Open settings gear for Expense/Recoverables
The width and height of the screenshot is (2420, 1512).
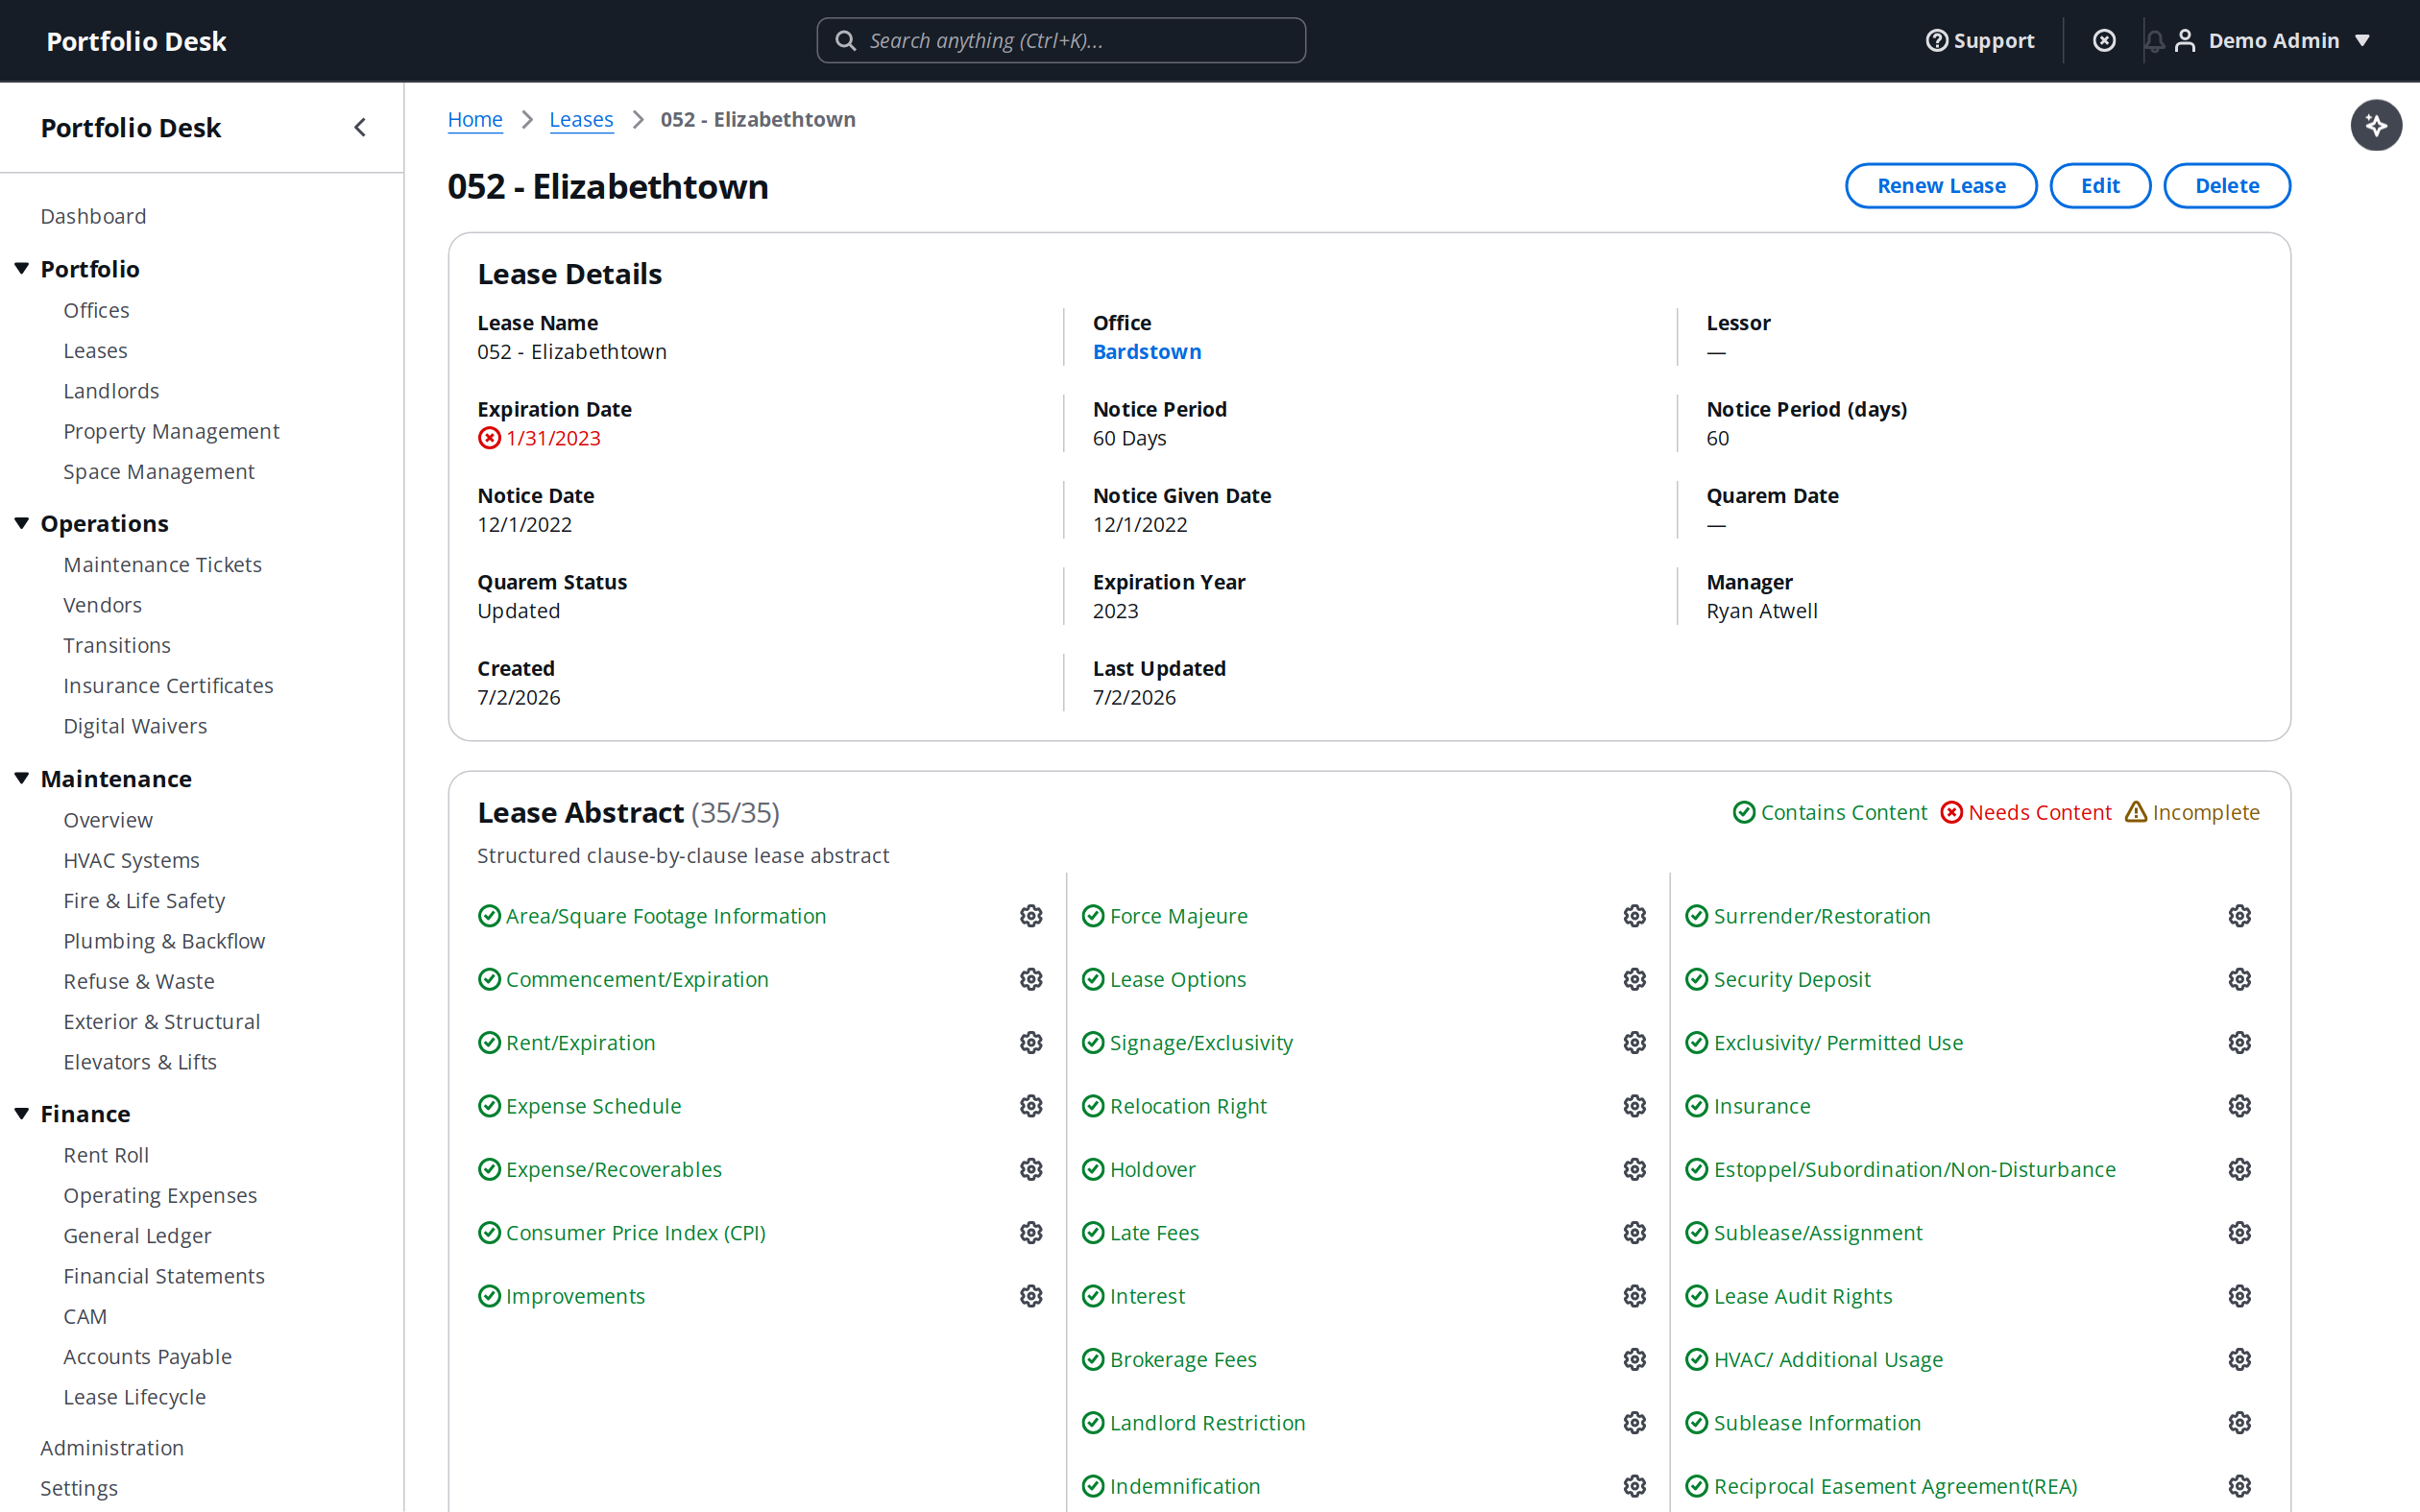[x=1031, y=1169]
